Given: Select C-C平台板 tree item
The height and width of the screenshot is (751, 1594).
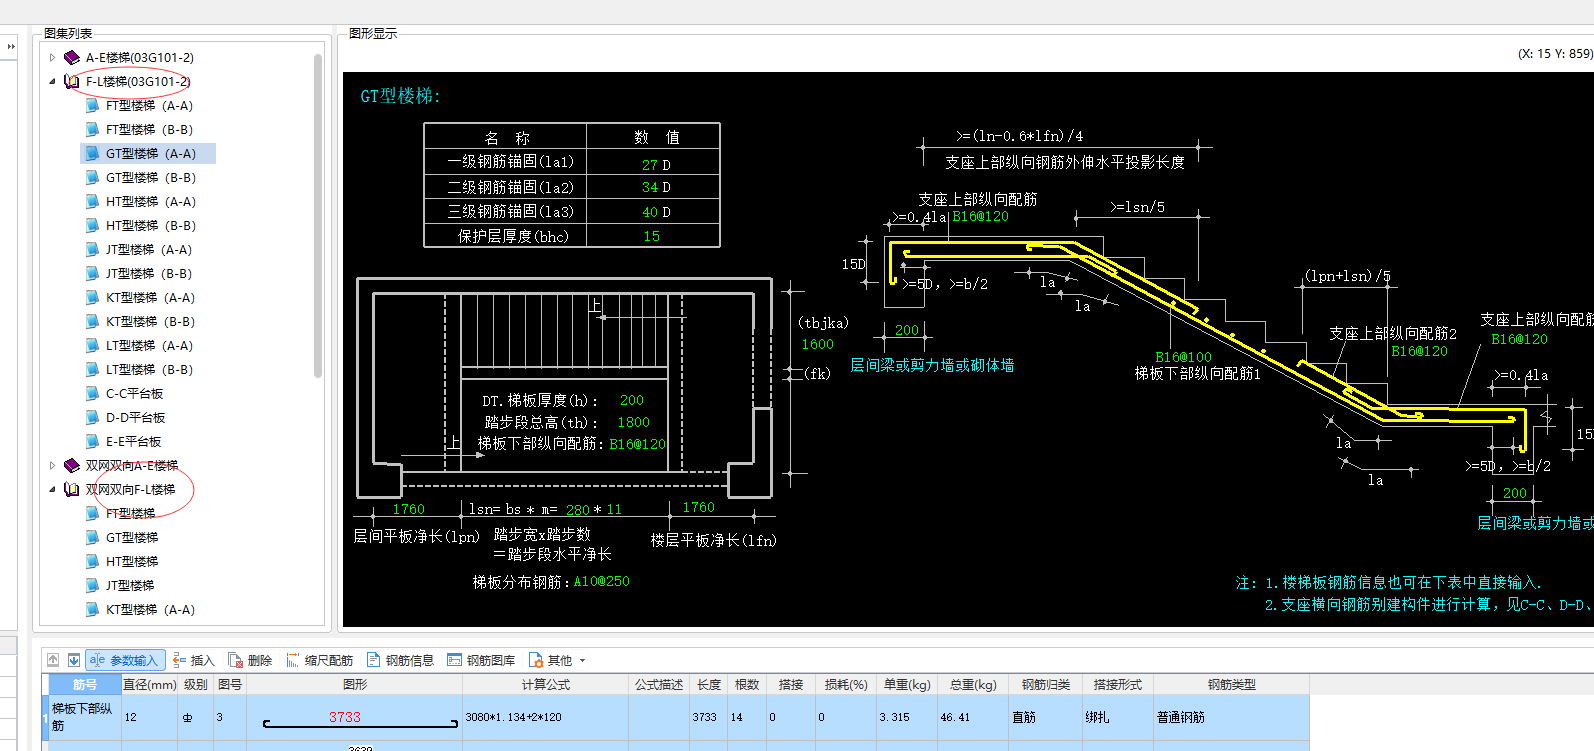Looking at the screenshot, I should tap(134, 394).
